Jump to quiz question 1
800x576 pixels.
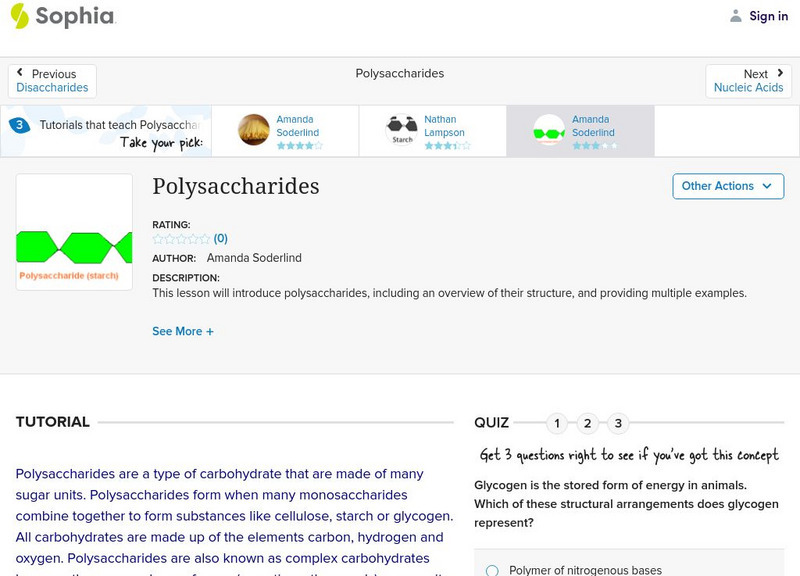pos(557,423)
